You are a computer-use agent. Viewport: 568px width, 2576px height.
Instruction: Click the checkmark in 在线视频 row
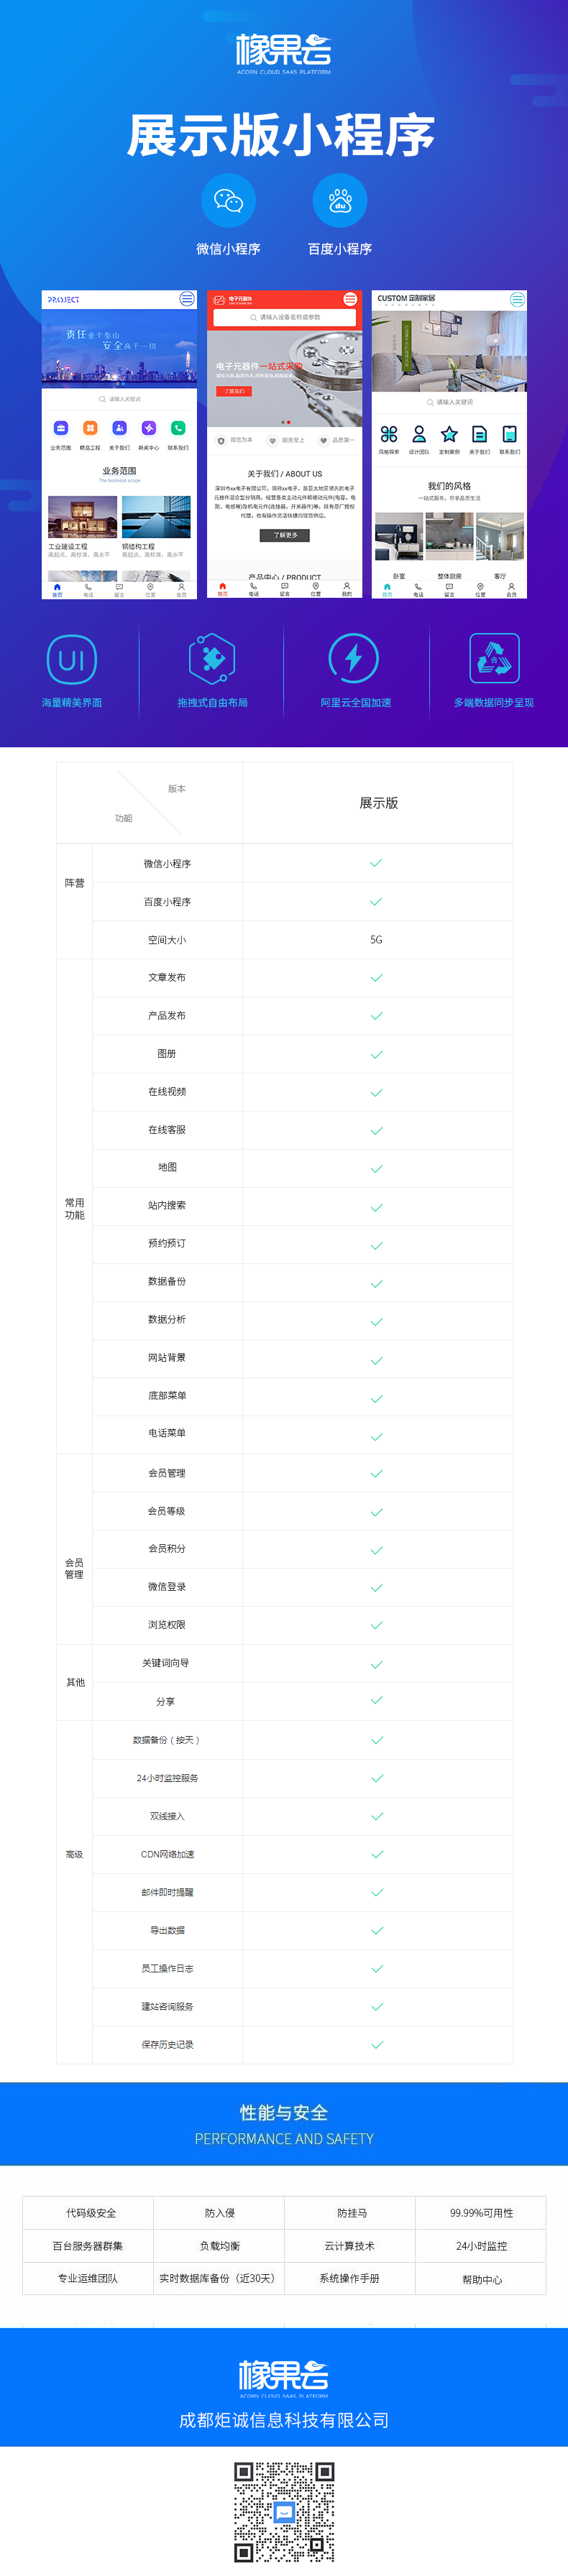[x=376, y=1092]
